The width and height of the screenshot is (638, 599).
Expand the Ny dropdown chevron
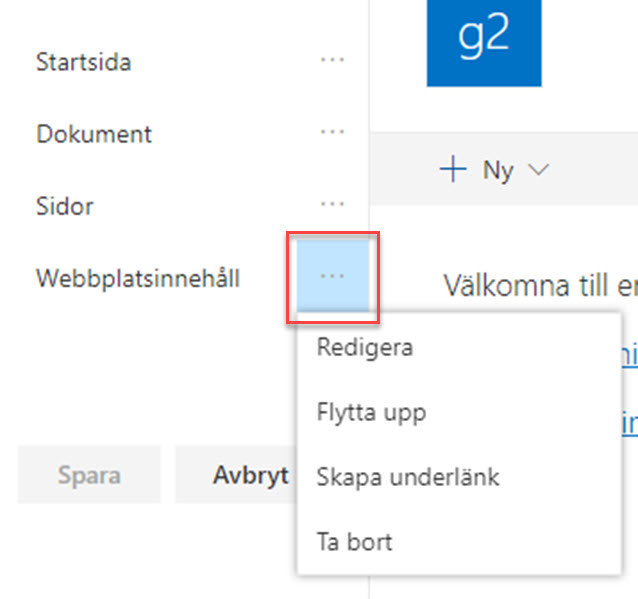(538, 170)
